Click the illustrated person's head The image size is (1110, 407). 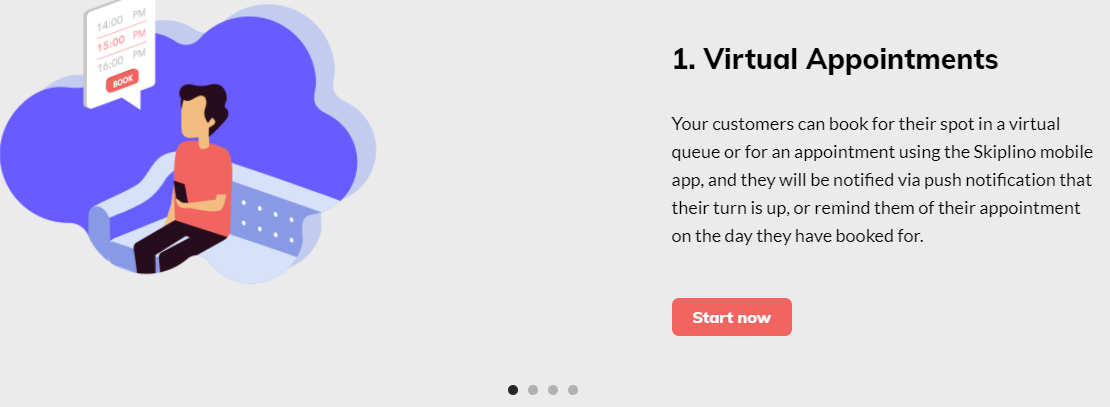pos(201,112)
